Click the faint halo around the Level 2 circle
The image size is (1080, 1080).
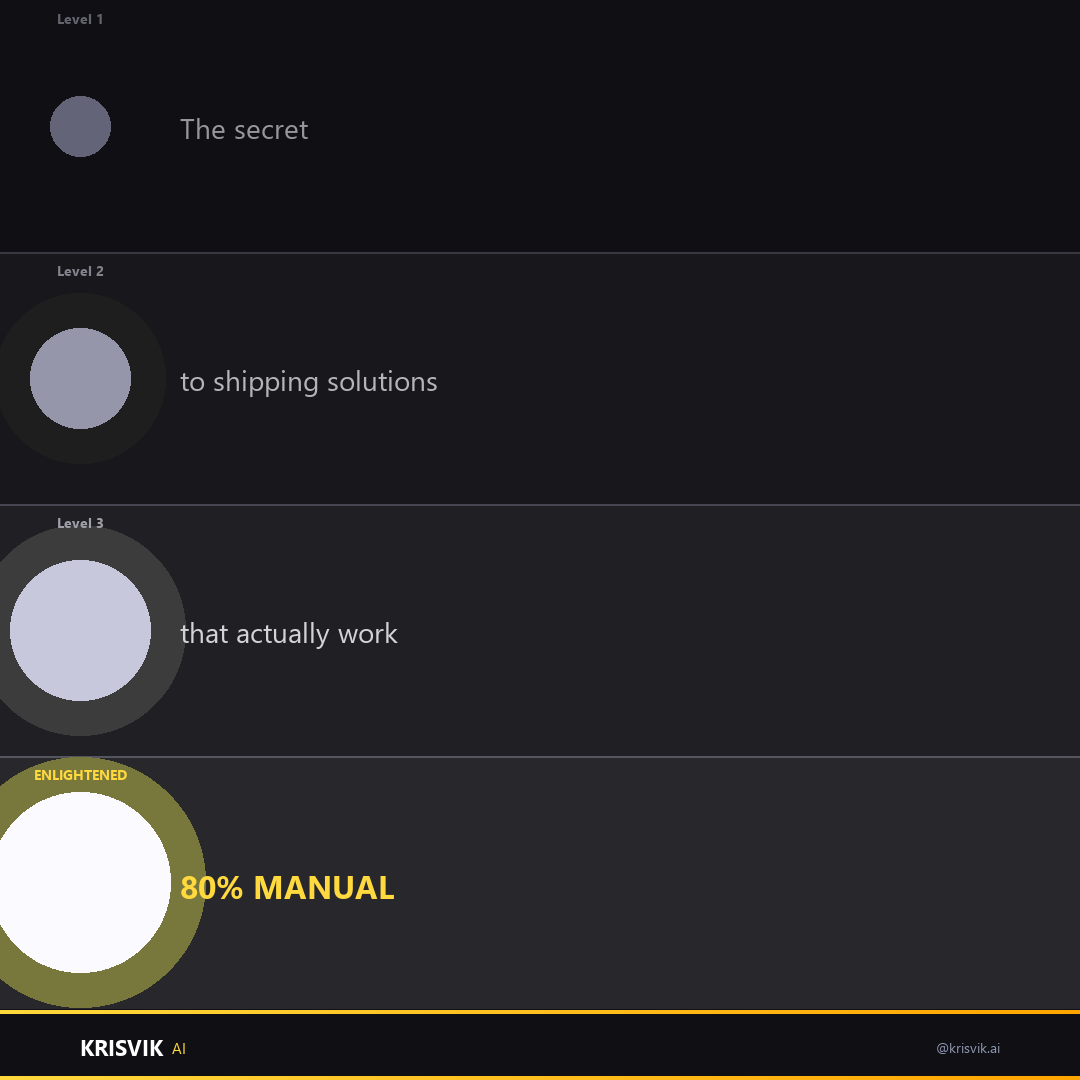tap(148, 379)
